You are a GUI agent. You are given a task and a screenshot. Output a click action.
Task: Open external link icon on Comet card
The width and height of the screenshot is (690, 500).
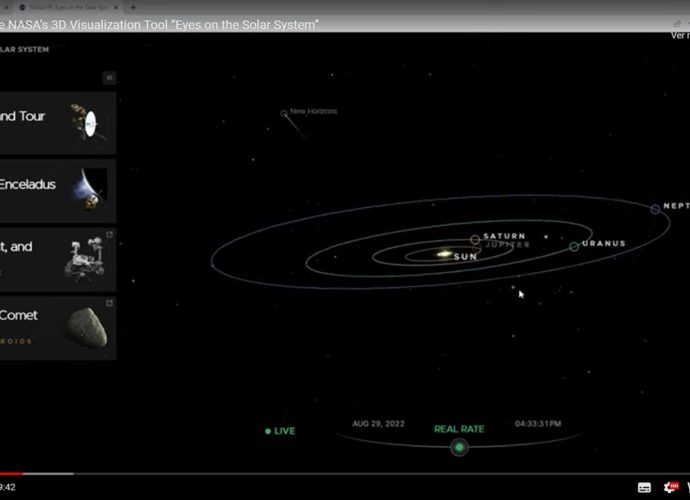[x=110, y=303]
